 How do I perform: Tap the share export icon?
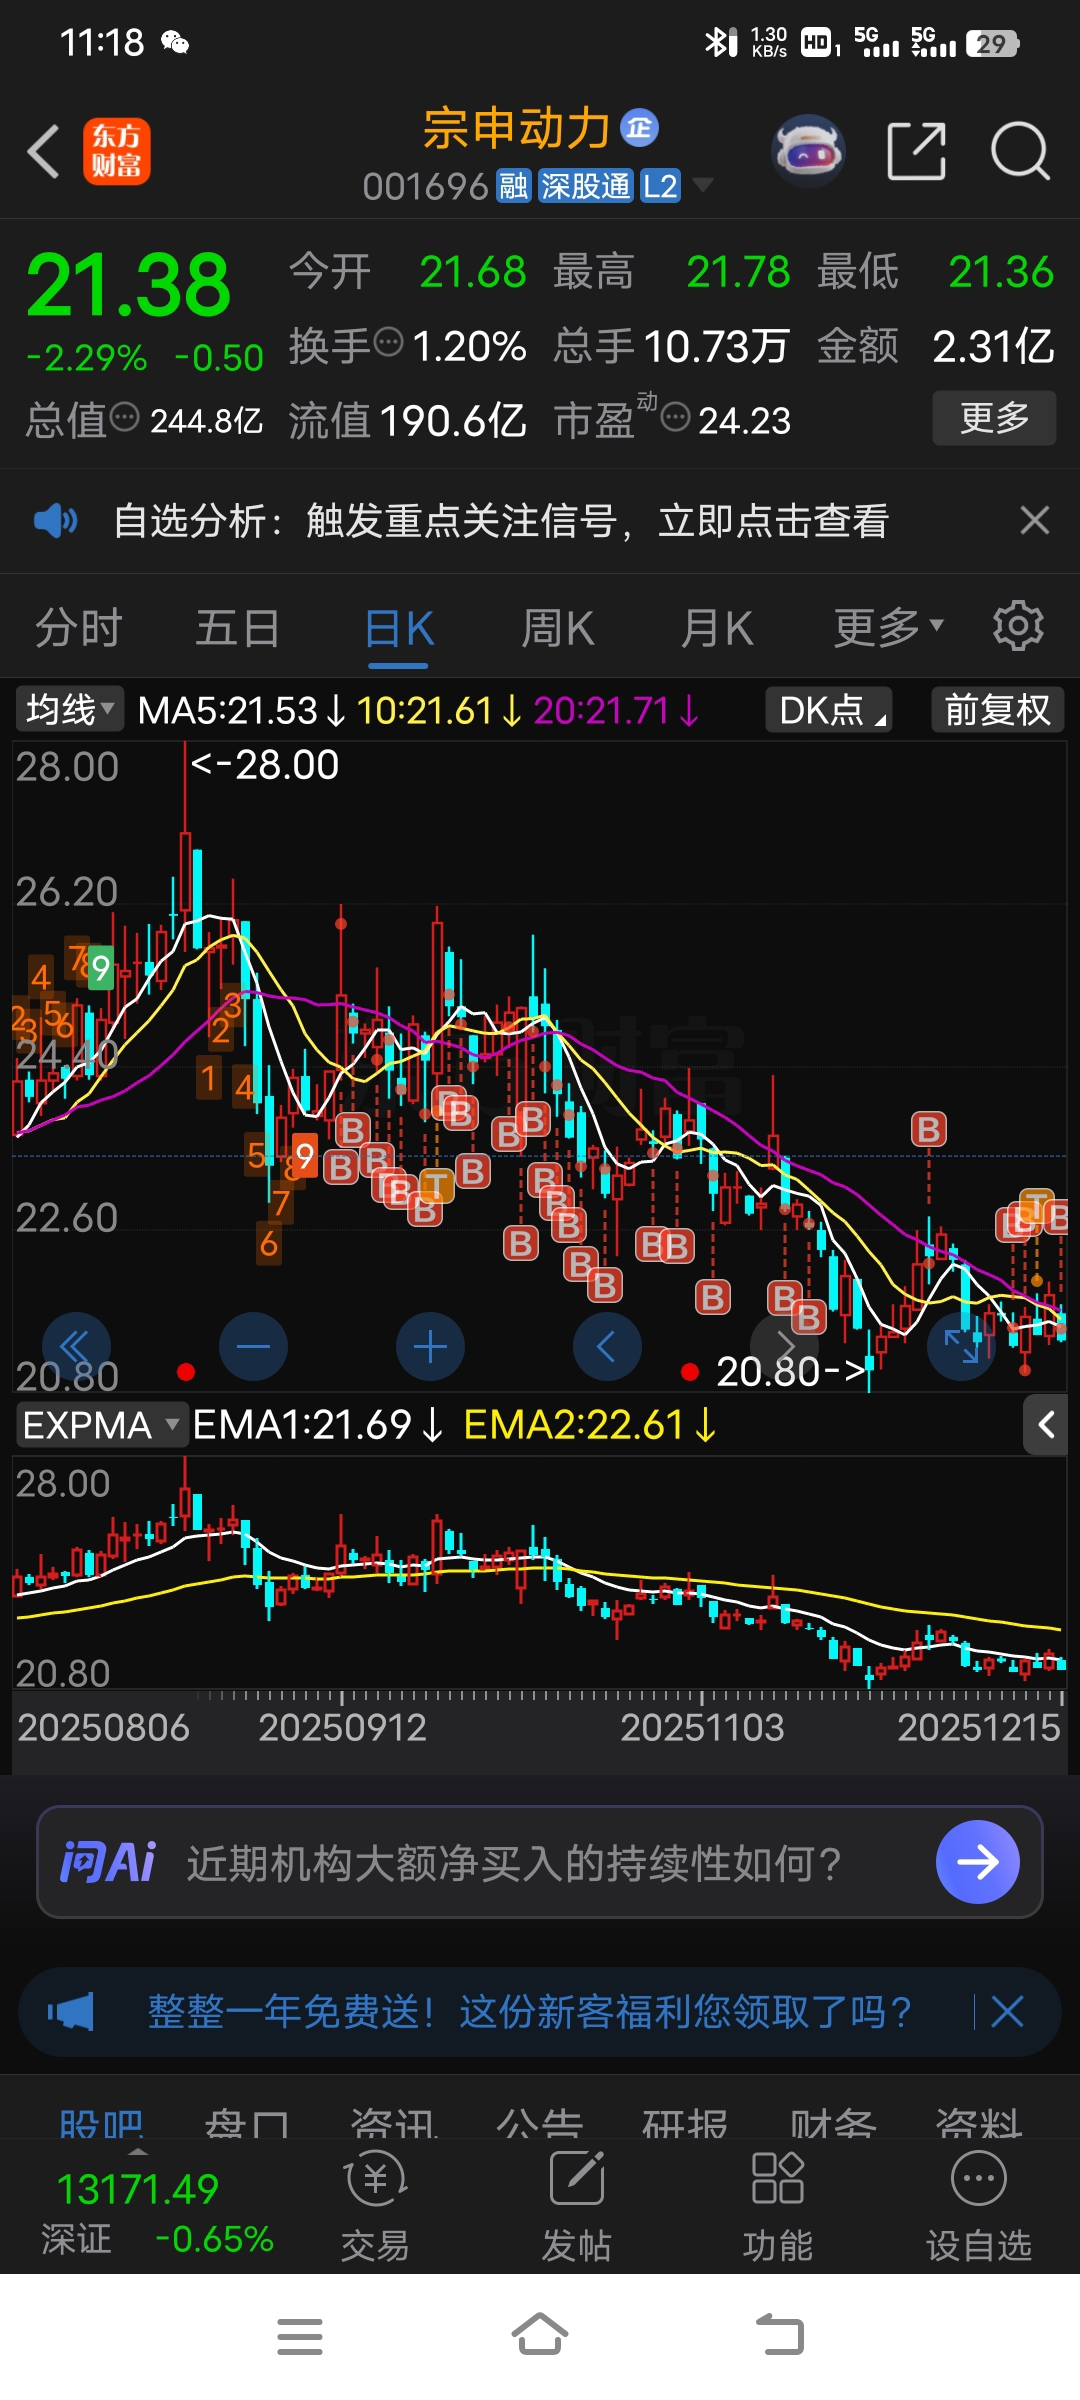point(917,152)
